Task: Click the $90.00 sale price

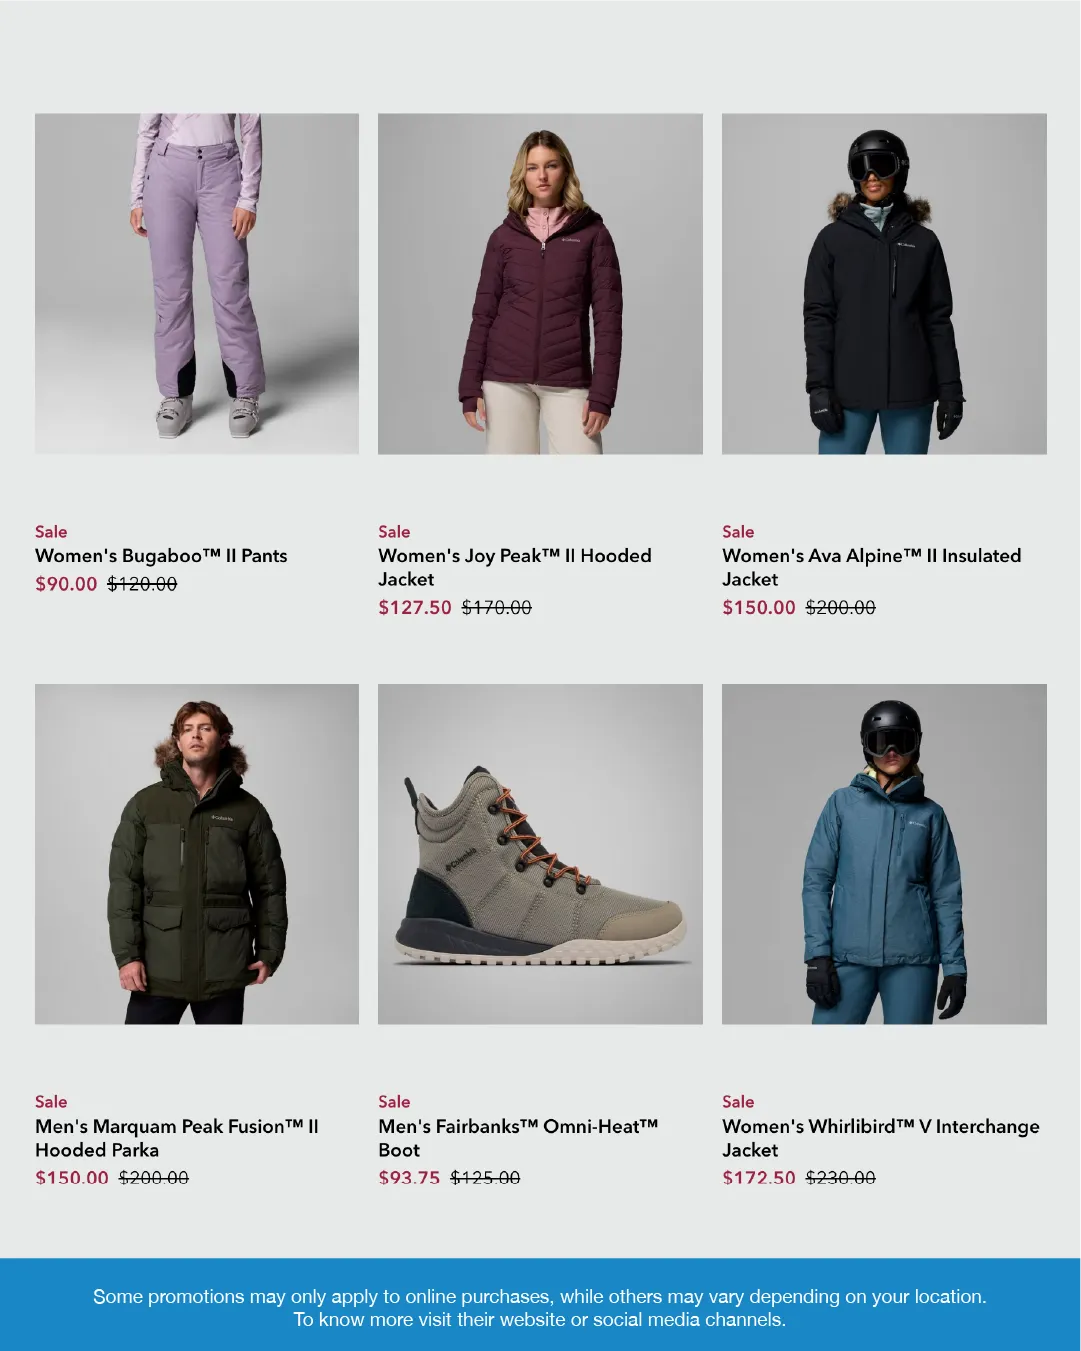Action: coord(66,584)
